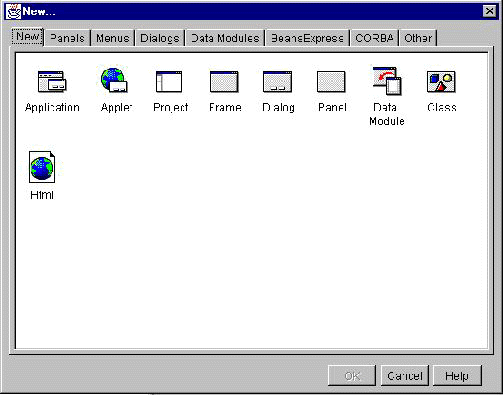The width and height of the screenshot is (503, 395).
Task: Switch to the Panels tab
Action: pos(67,38)
